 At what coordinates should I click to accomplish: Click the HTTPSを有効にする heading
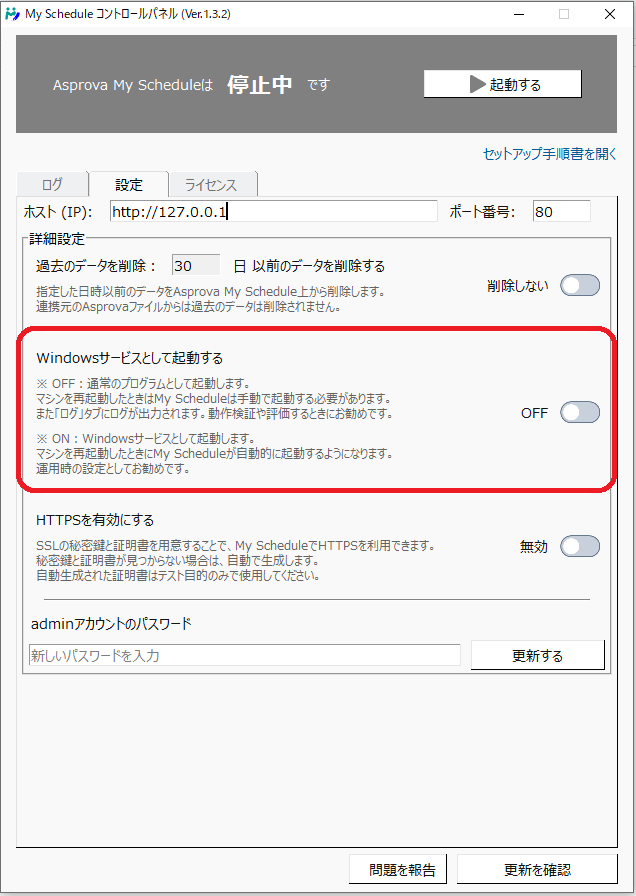pos(95,521)
